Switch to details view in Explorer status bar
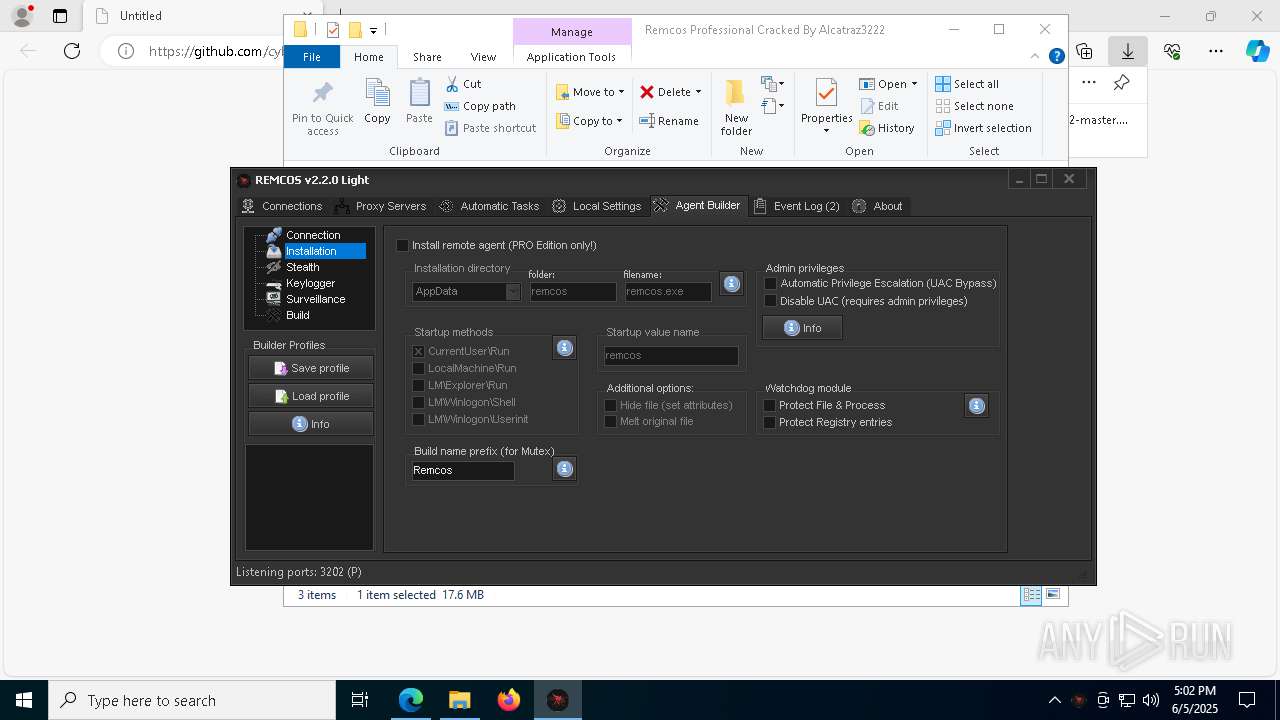Screen dimensions: 1280x720 pyautogui.click(x=1030, y=595)
